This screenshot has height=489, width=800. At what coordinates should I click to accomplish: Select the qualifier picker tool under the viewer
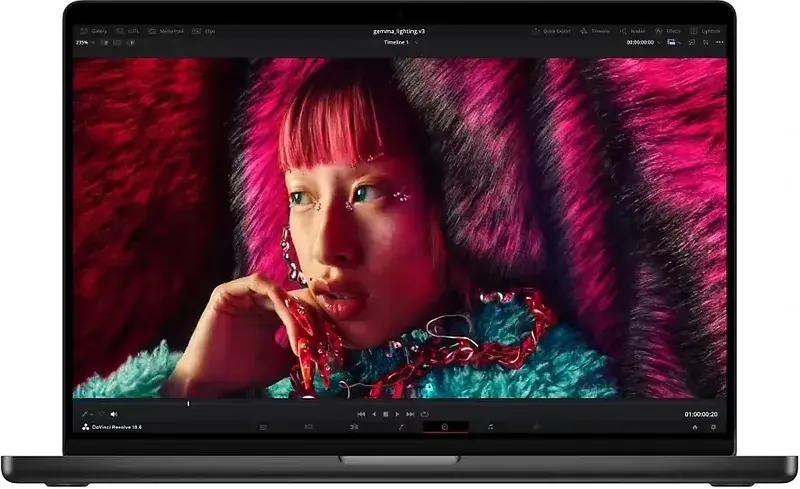click(84, 414)
